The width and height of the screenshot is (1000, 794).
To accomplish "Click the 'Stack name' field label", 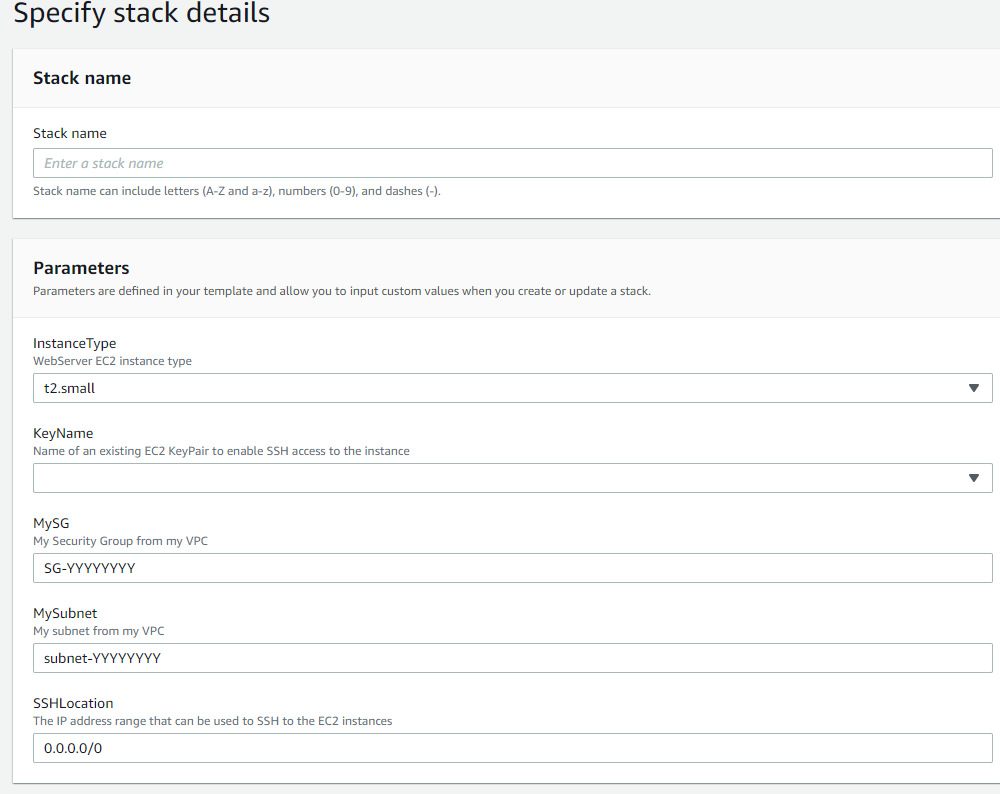I will (70, 133).
